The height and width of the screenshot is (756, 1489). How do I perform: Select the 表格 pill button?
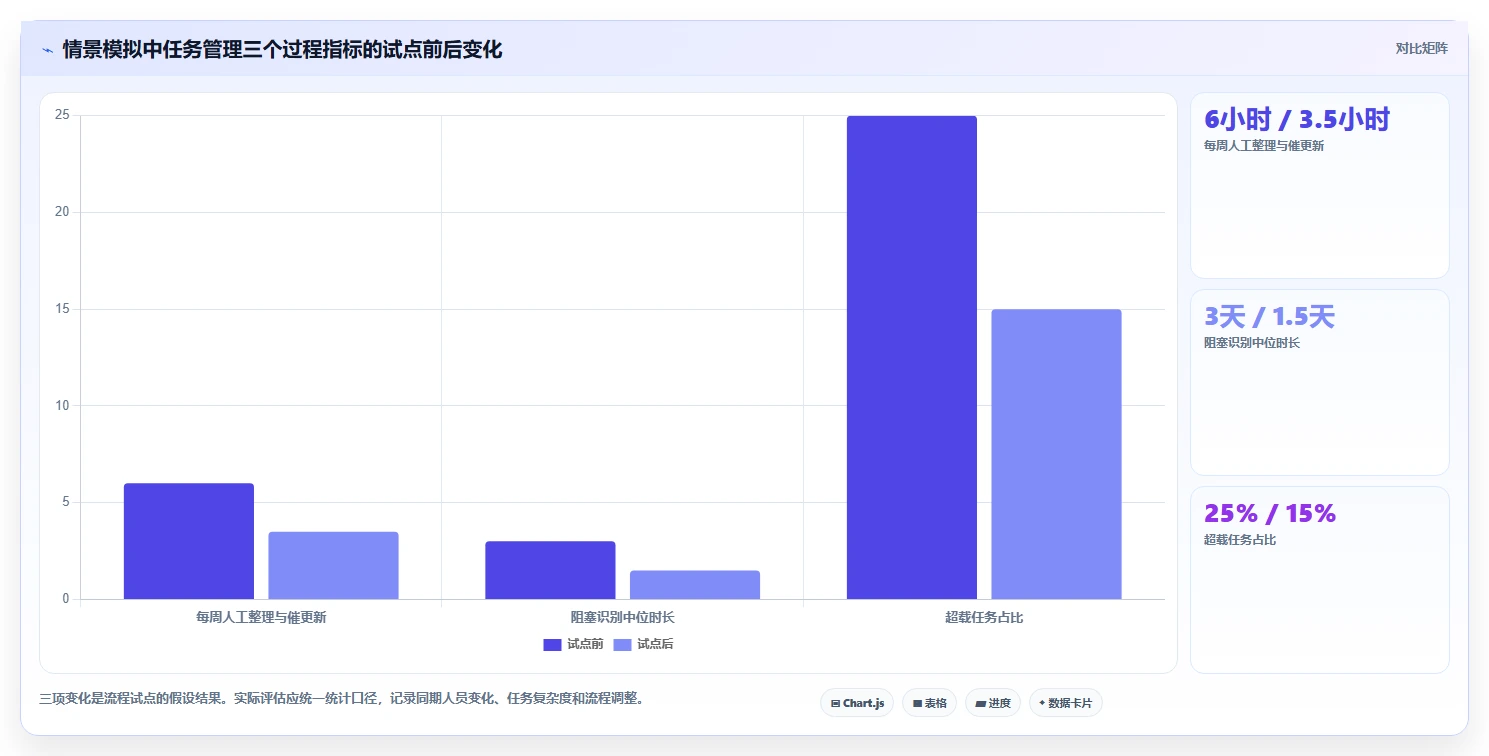pyautogui.click(x=930, y=703)
